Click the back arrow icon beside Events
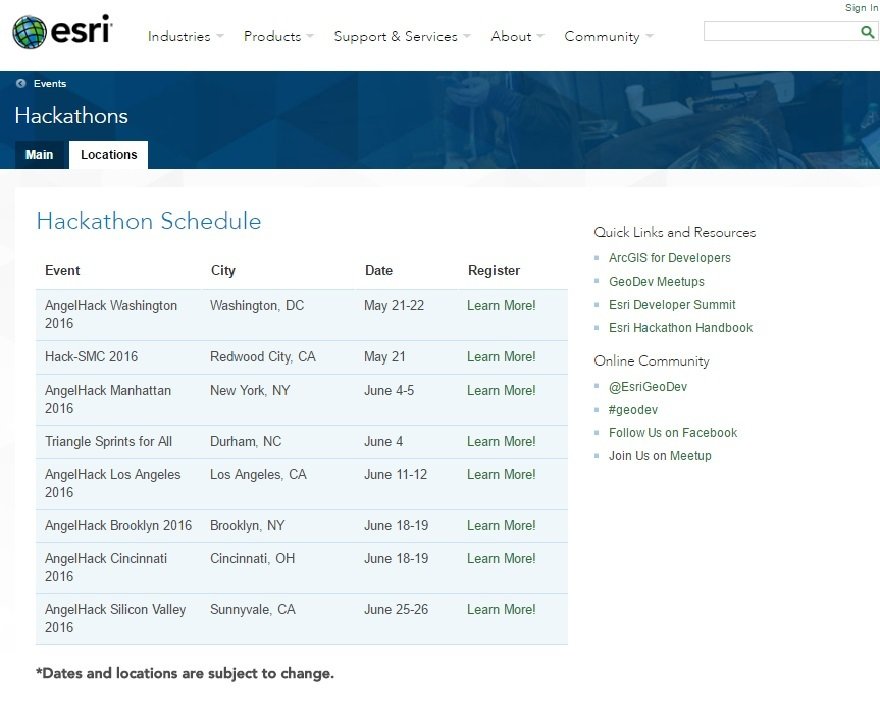Image resolution: width=880 pixels, height=726 pixels. tap(21, 84)
